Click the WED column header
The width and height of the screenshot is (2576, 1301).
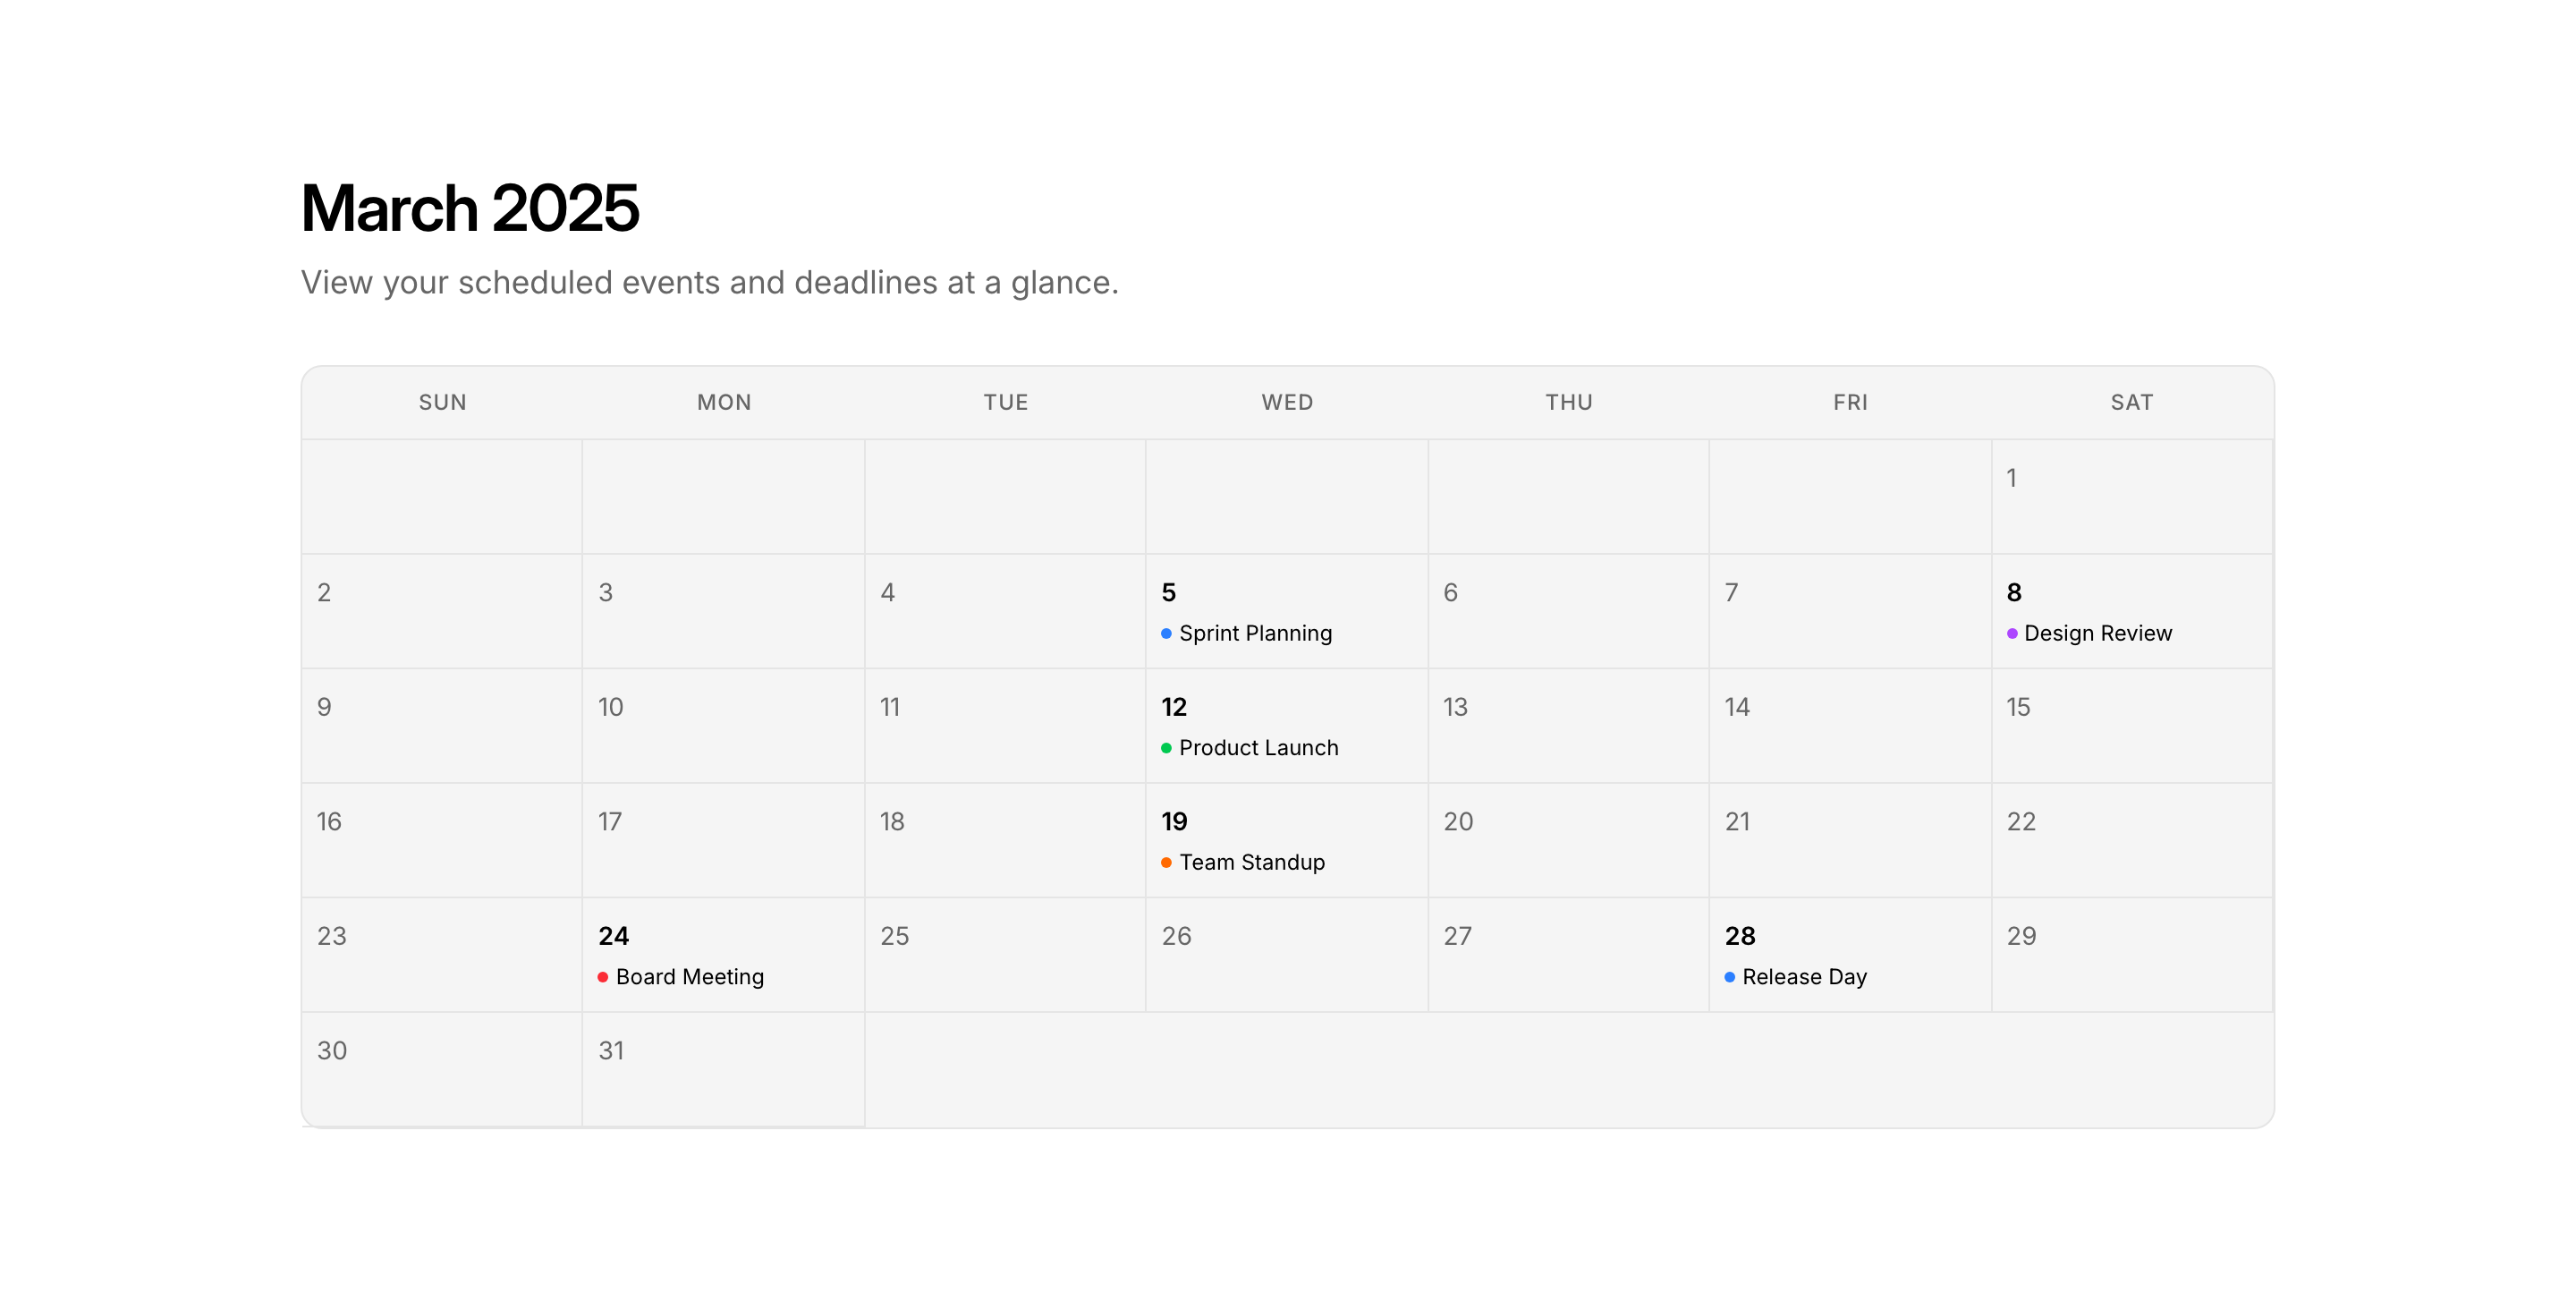coord(1286,402)
